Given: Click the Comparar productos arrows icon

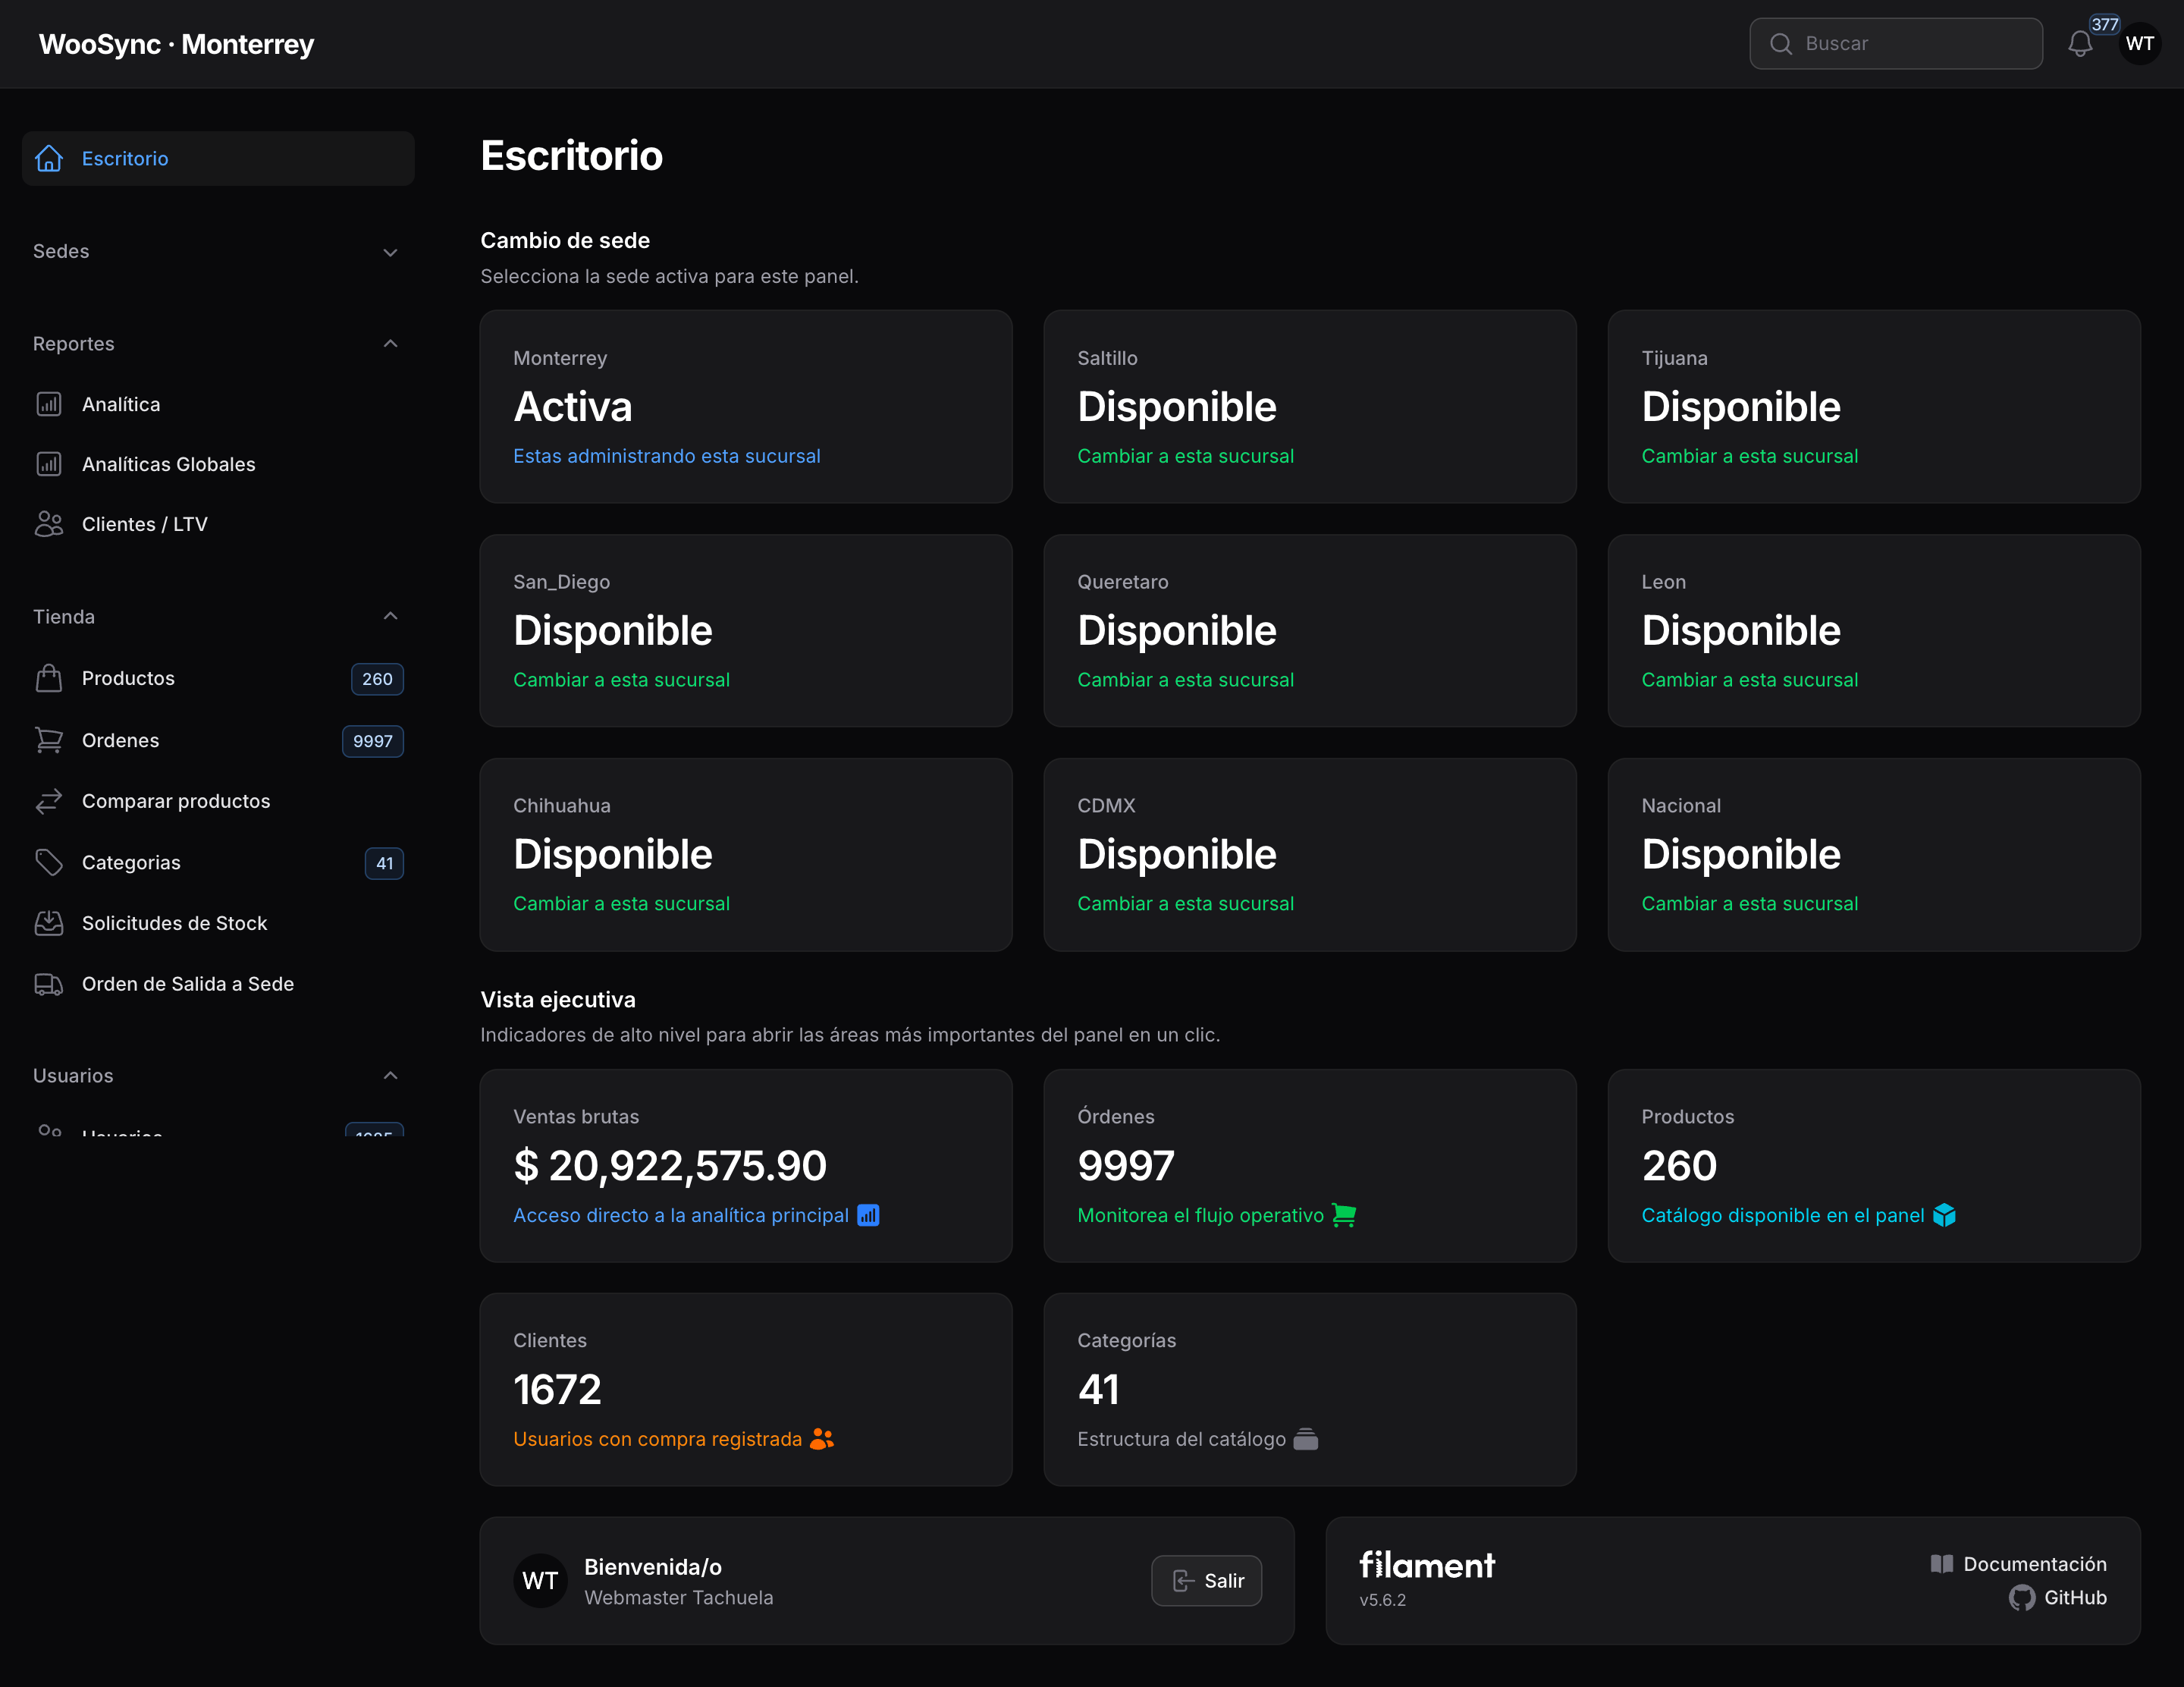Looking at the screenshot, I should [49, 801].
